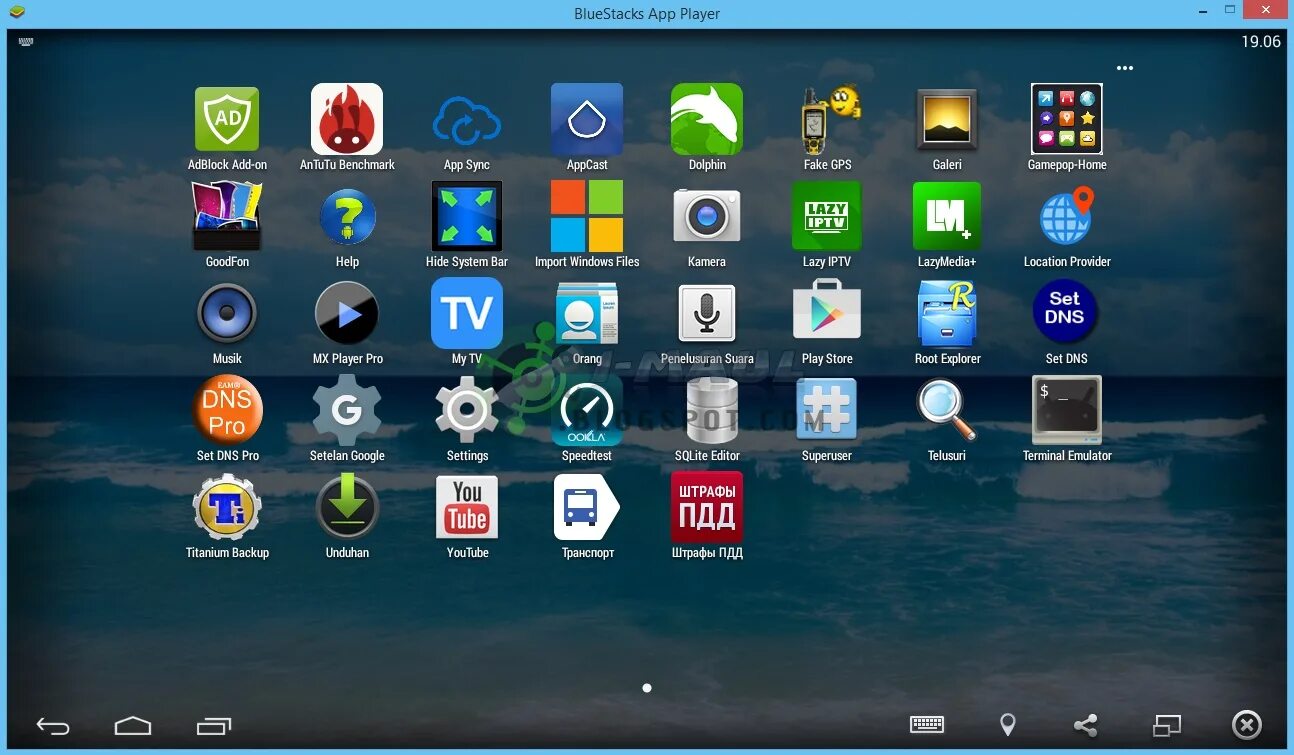Open the AdBlock Add-on app
Screen dimensions: 1294x755
pyautogui.click(x=227, y=119)
